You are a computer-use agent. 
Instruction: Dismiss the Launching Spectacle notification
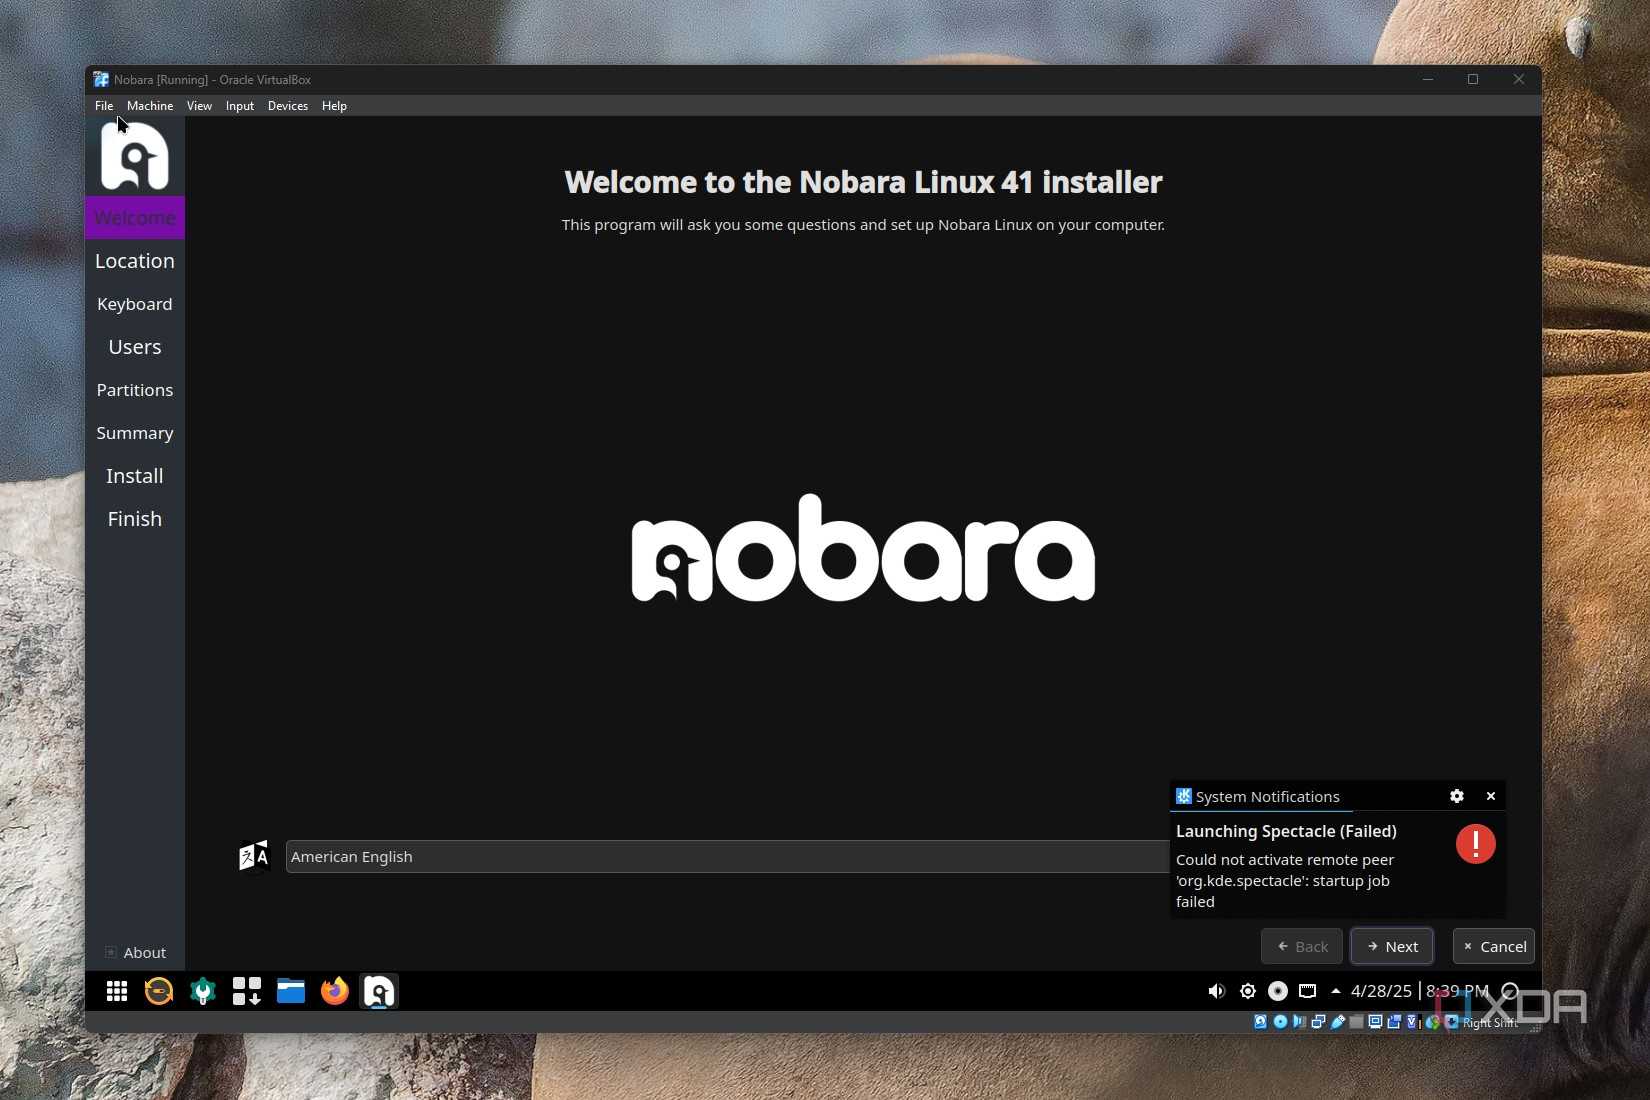pos(1490,796)
